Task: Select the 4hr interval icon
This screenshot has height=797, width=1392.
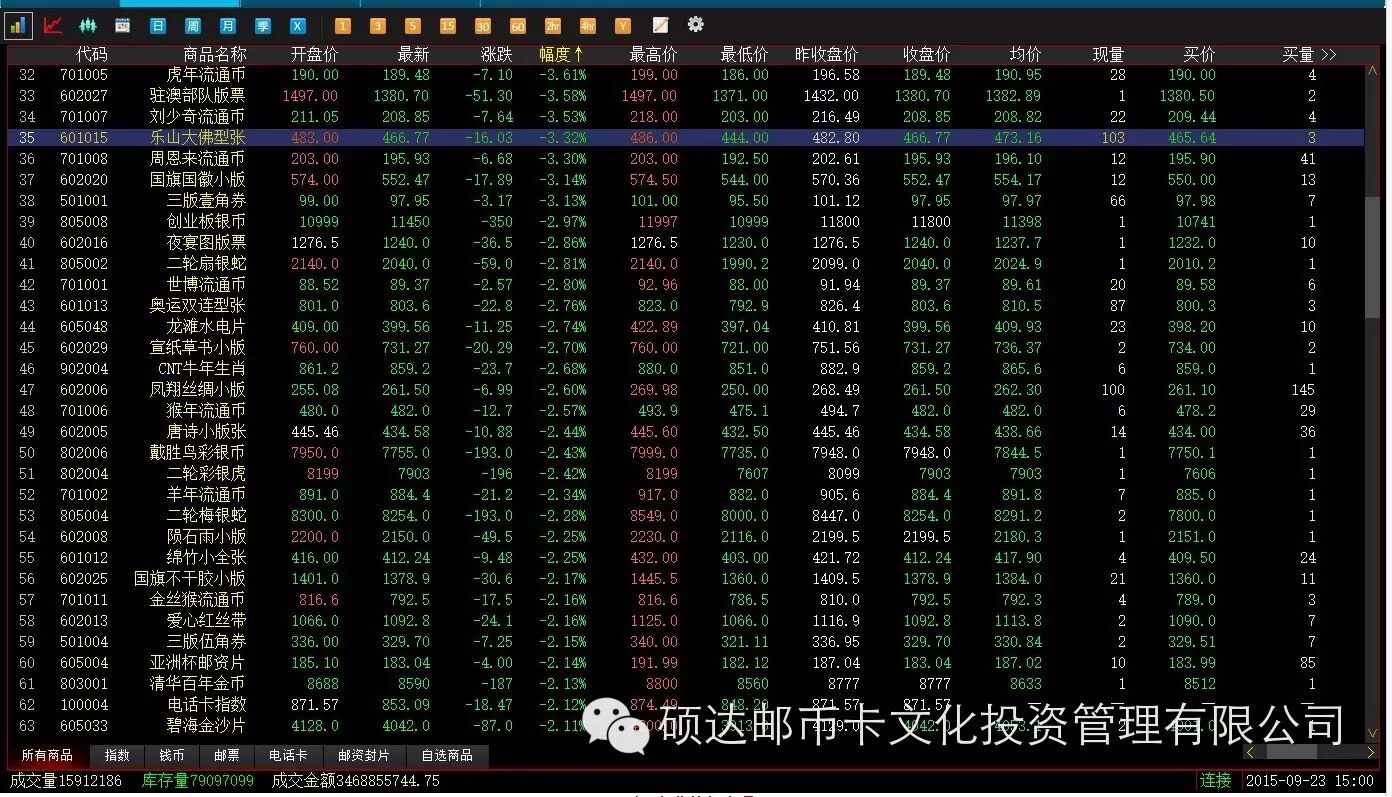Action: pos(588,25)
